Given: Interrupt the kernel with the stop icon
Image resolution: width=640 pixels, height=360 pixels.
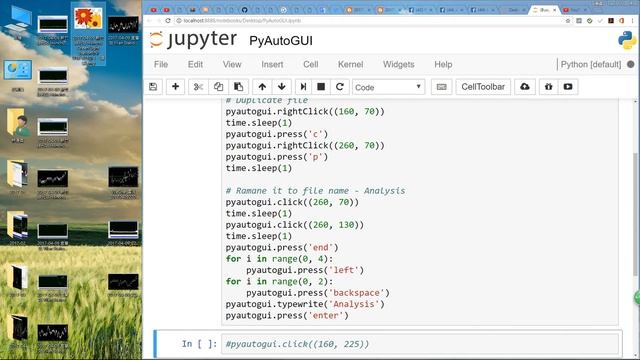Looking at the screenshot, I should coord(321,87).
